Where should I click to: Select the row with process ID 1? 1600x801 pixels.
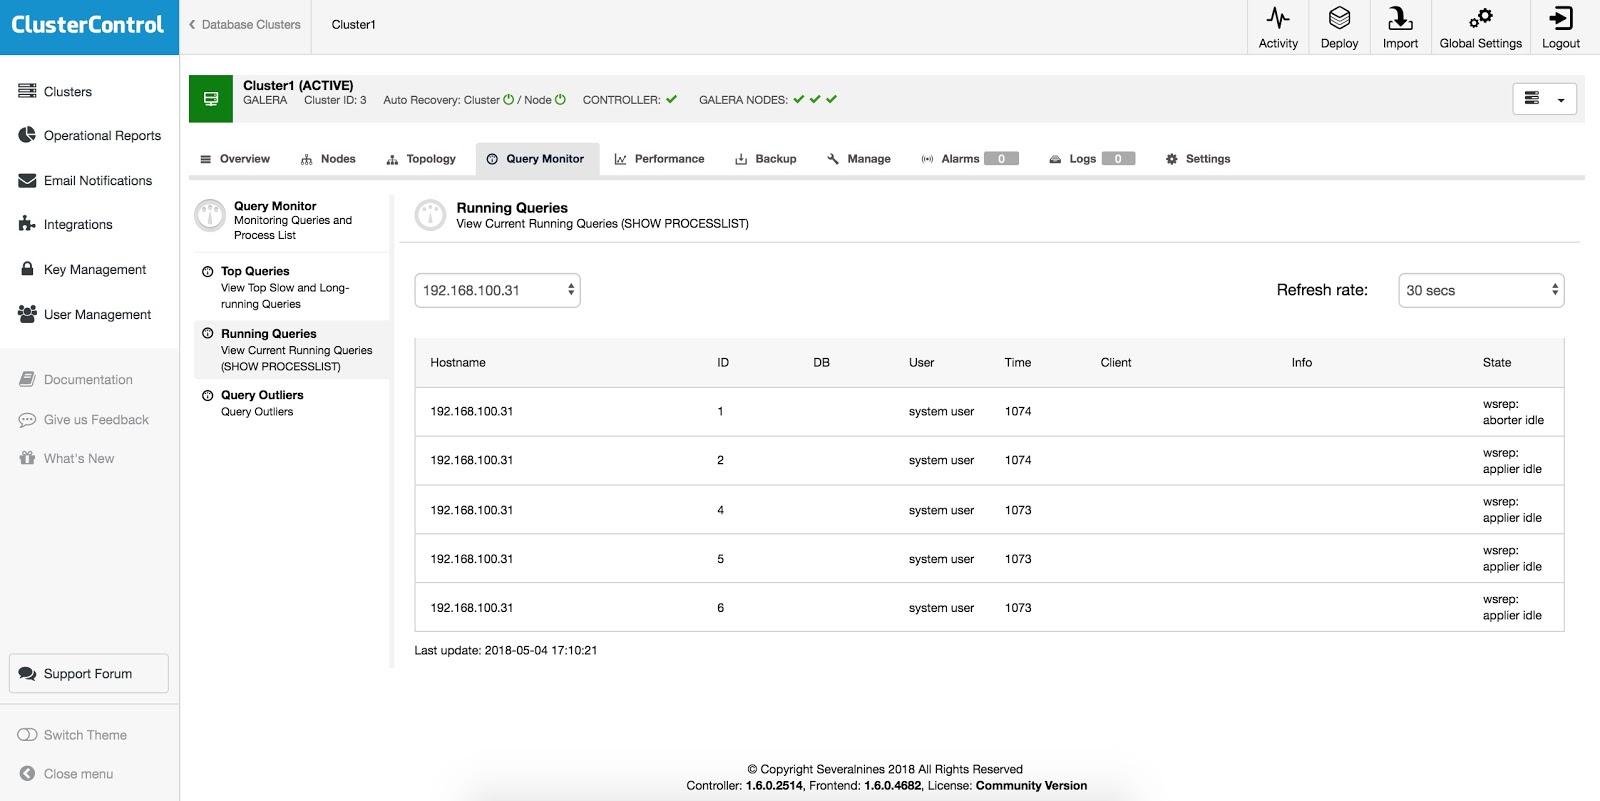click(x=989, y=412)
